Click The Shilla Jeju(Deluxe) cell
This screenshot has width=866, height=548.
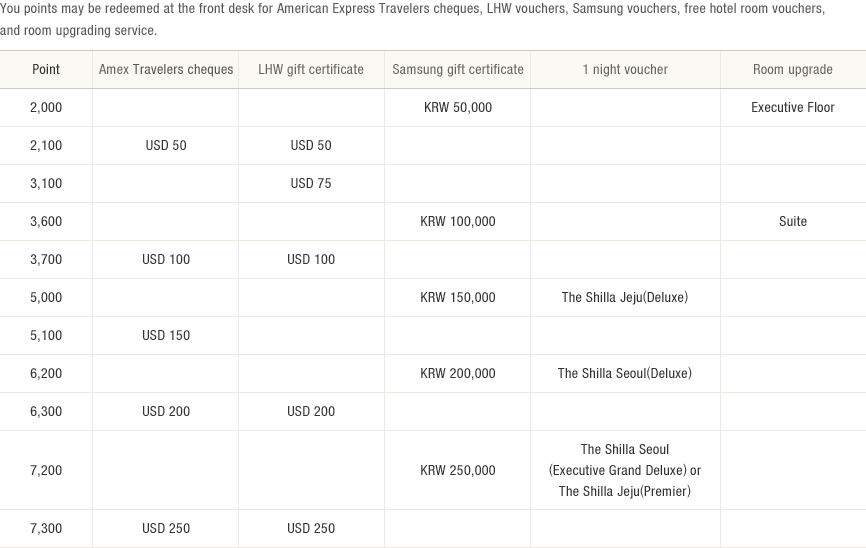point(625,298)
